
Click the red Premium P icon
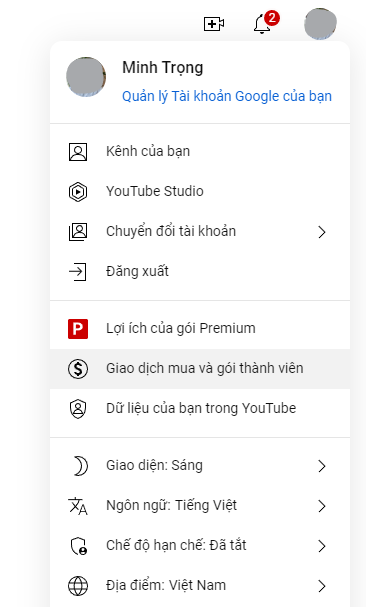[x=78, y=329]
